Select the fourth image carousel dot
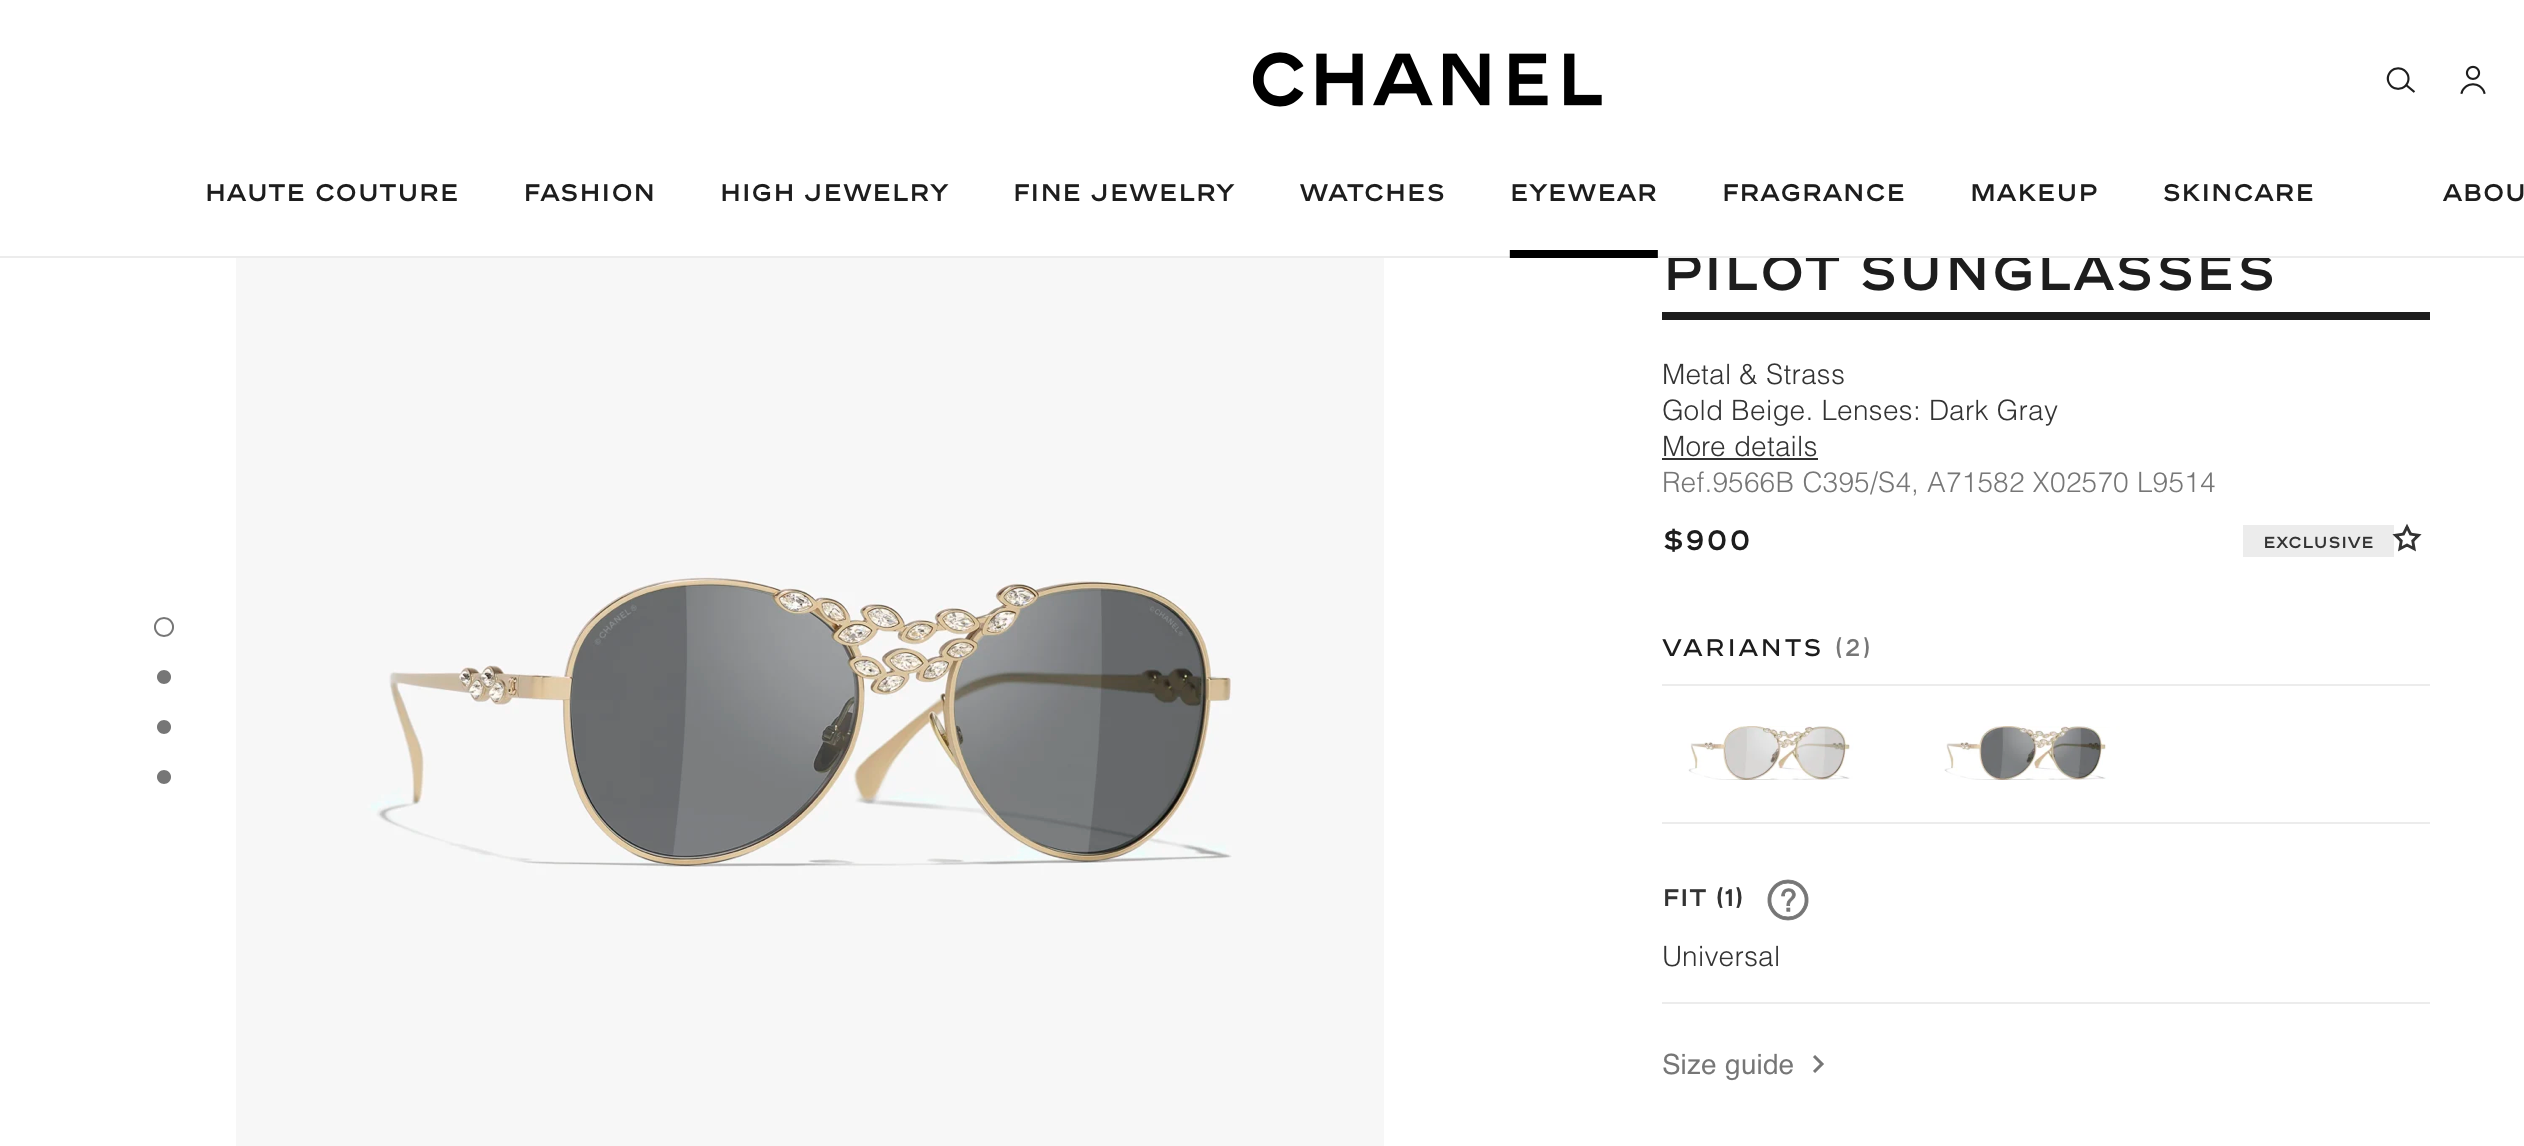Viewport: 2524px width, 1146px height. [164, 777]
